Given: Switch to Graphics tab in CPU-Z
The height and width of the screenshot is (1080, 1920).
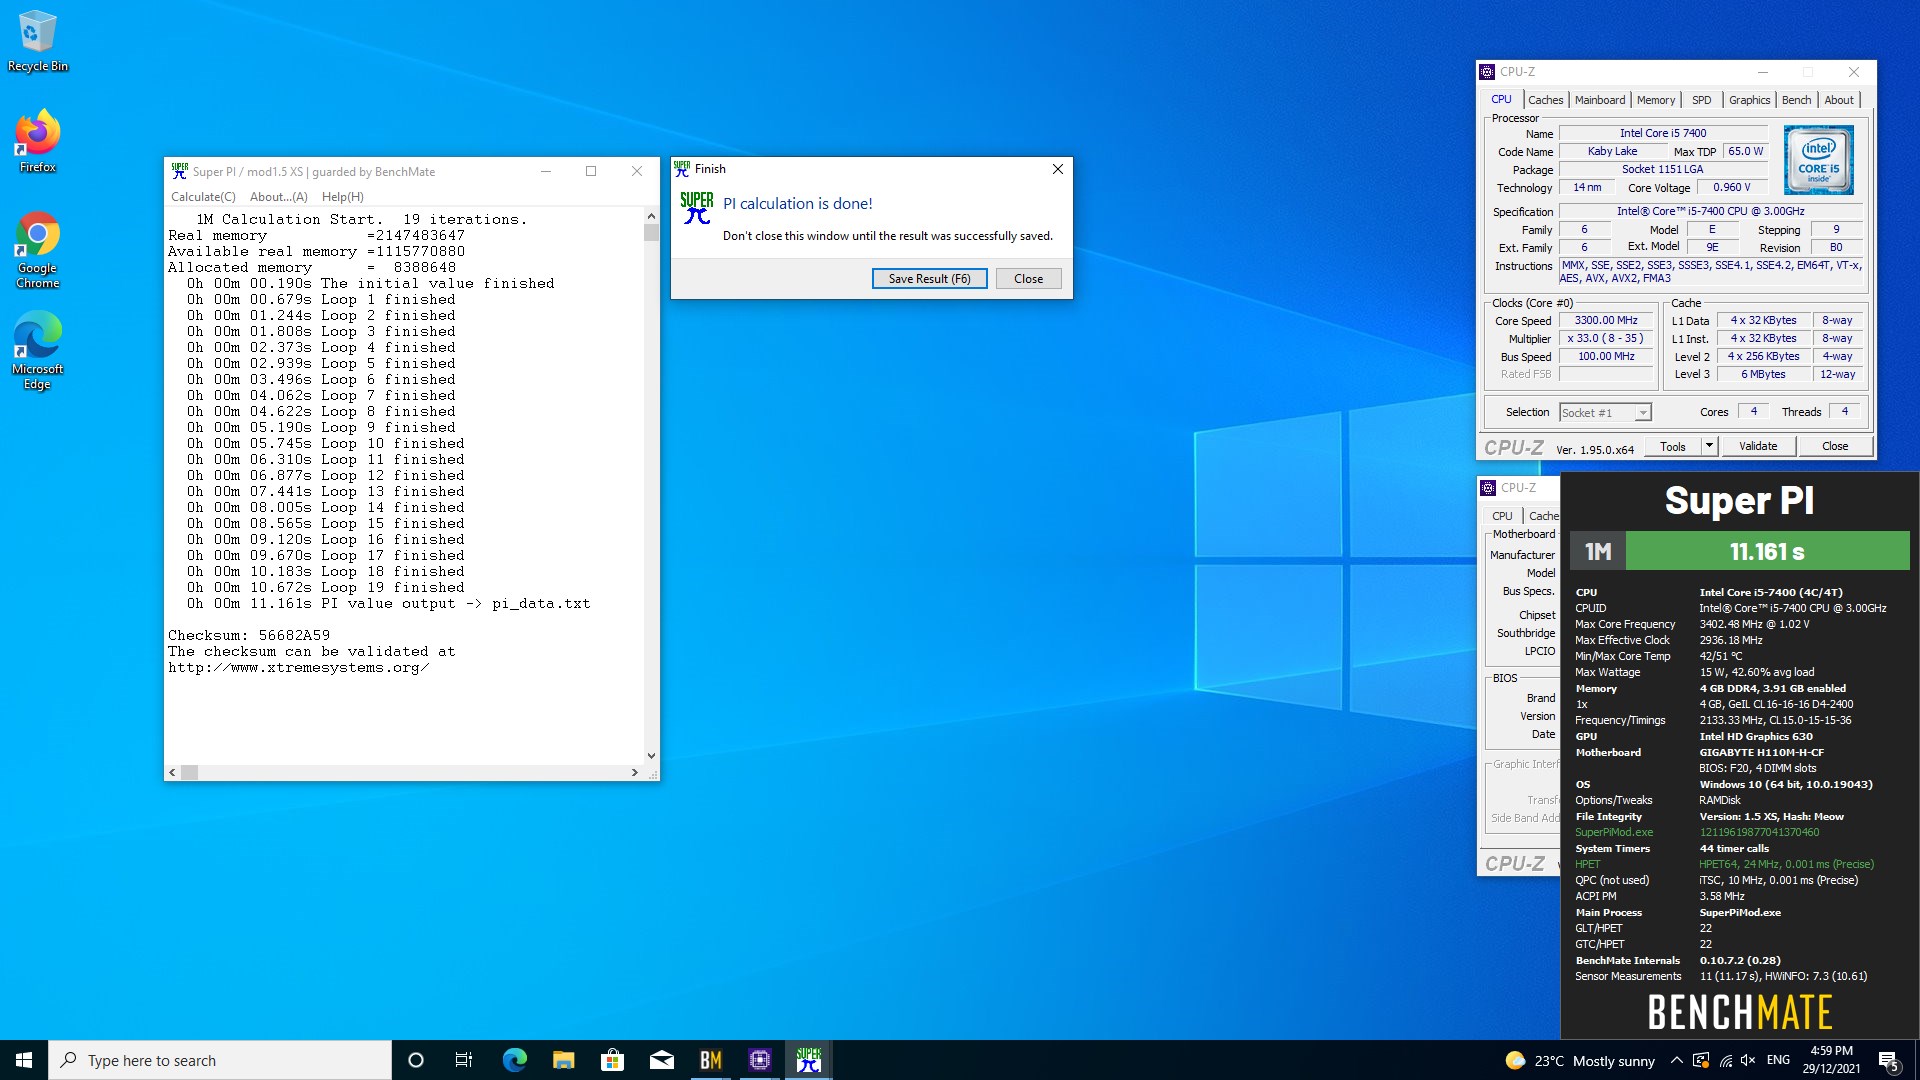Looking at the screenshot, I should coord(1749,100).
